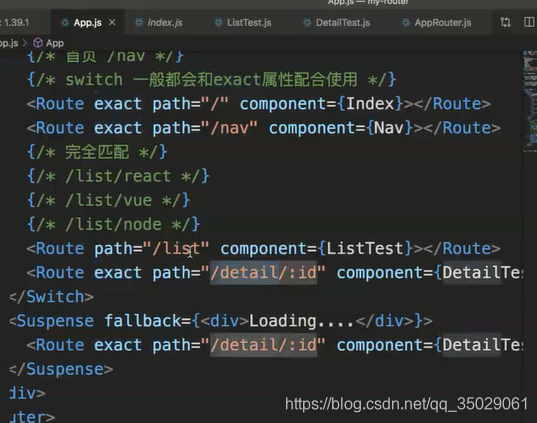Close the App.js tab
Screen dimensions: 537x423
(x=112, y=23)
